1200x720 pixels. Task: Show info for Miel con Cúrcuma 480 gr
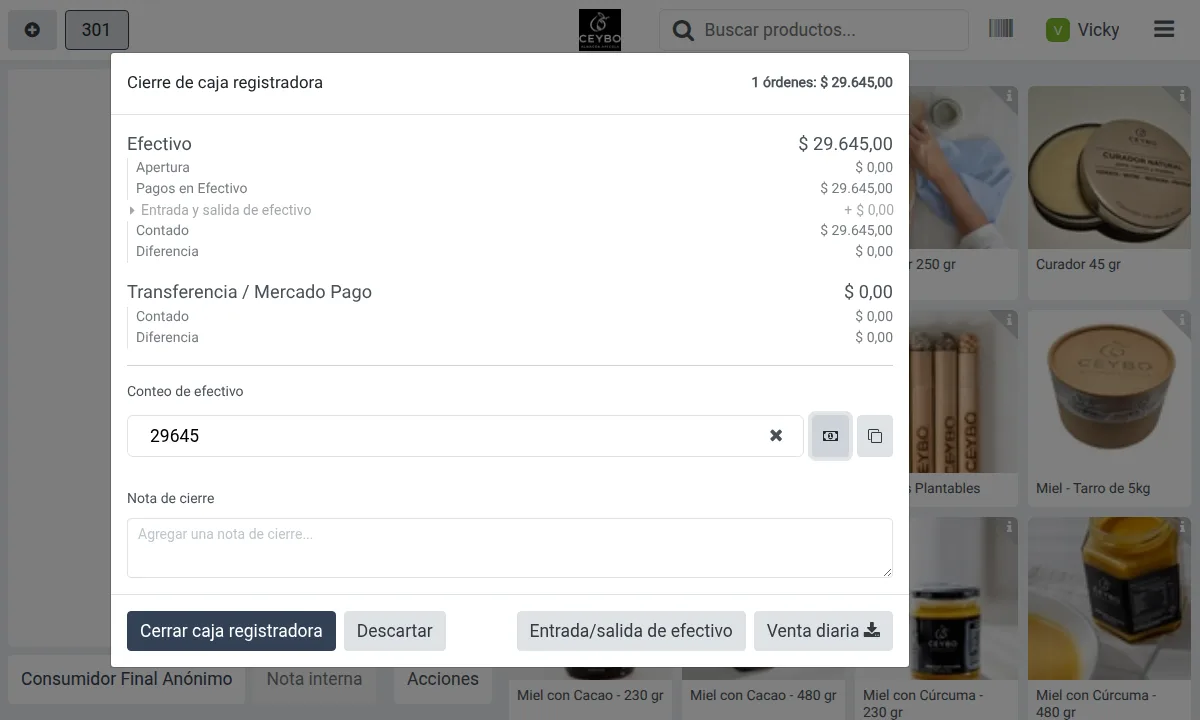(x=1183, y=527)
